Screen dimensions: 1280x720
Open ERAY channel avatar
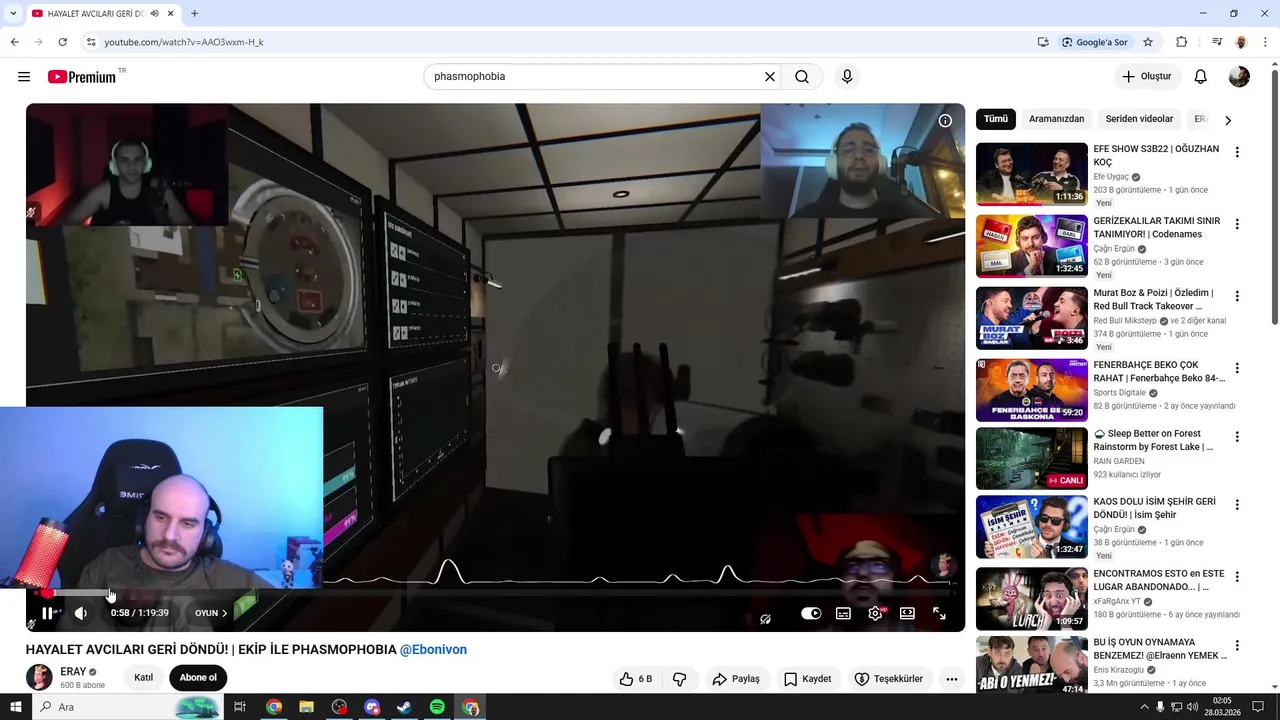coord(39,677)
